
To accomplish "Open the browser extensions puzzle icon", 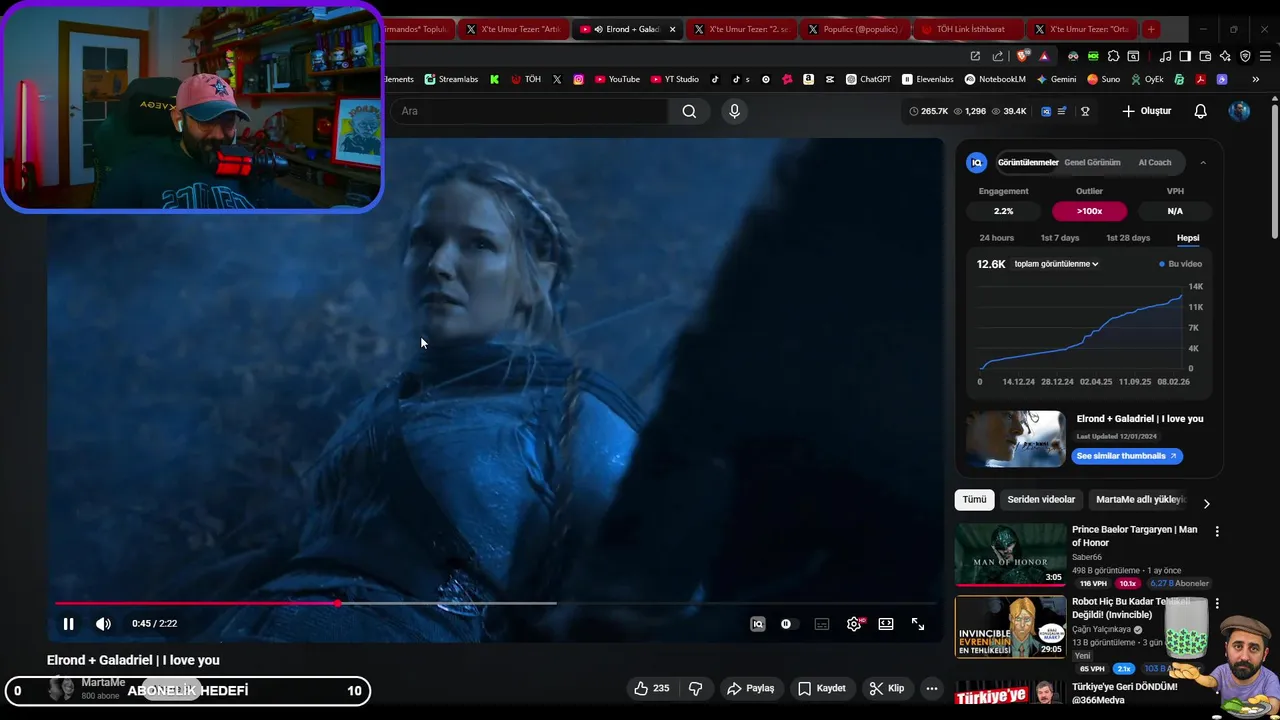I will pyautogui.click(x=1113, y=56).
